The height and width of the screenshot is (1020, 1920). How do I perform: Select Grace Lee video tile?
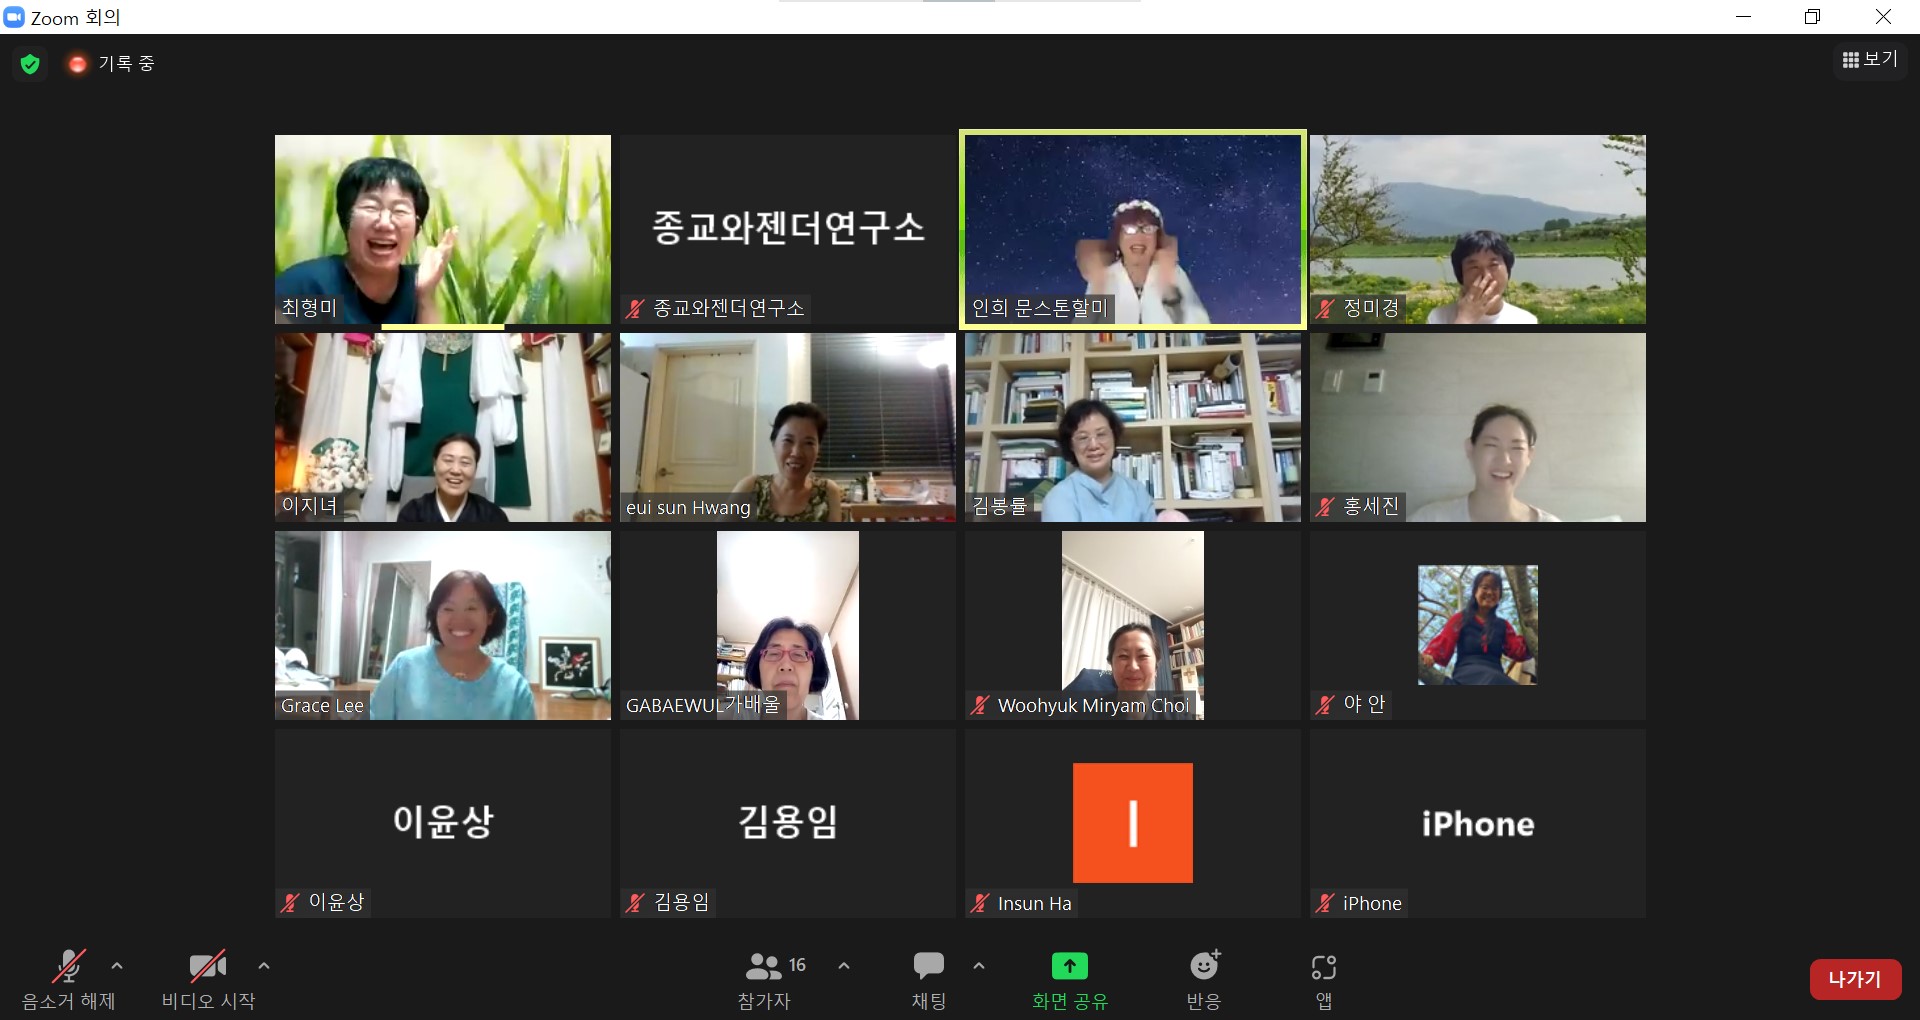click(443, 625)
